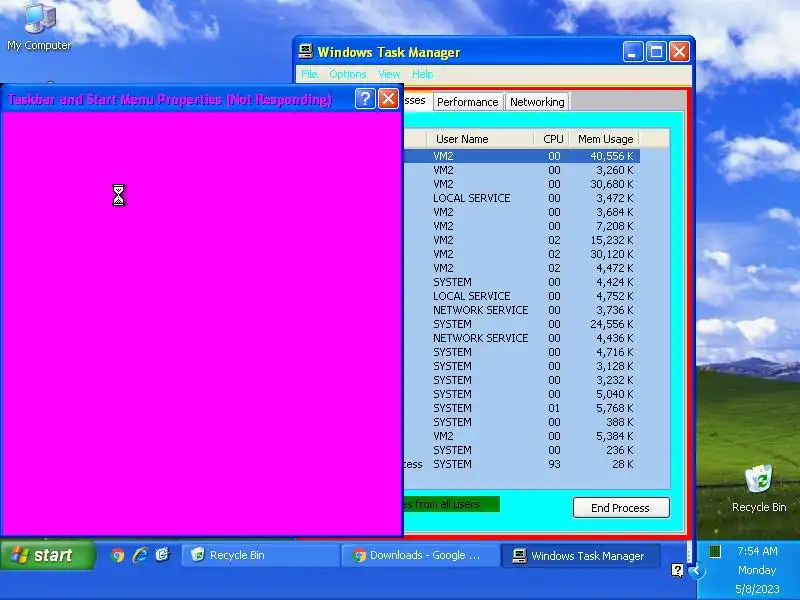Viewport: 800px width, 600px height.
Task: Open the Start menu
Action: point(47,555)
